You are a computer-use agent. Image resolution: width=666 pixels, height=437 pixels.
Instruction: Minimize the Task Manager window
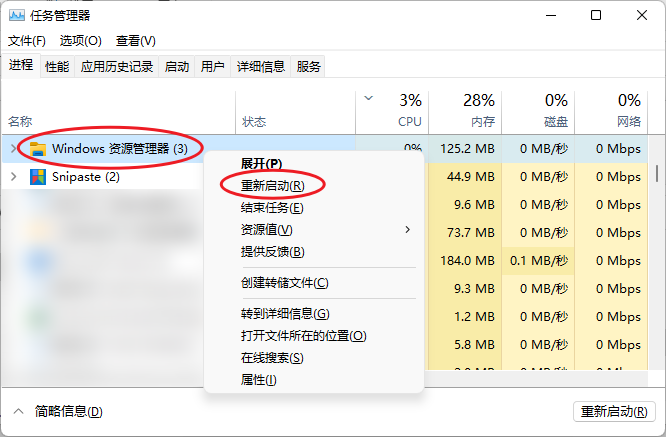pyautogui.click(x=551, y=15)
